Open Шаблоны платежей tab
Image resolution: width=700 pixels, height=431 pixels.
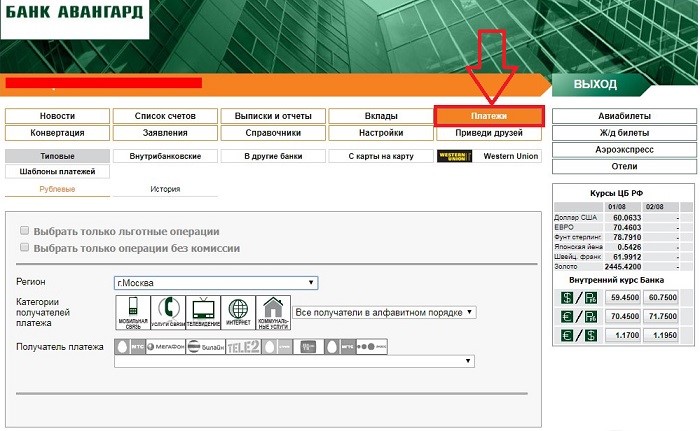pyautogui.click(x=57, y=172)
